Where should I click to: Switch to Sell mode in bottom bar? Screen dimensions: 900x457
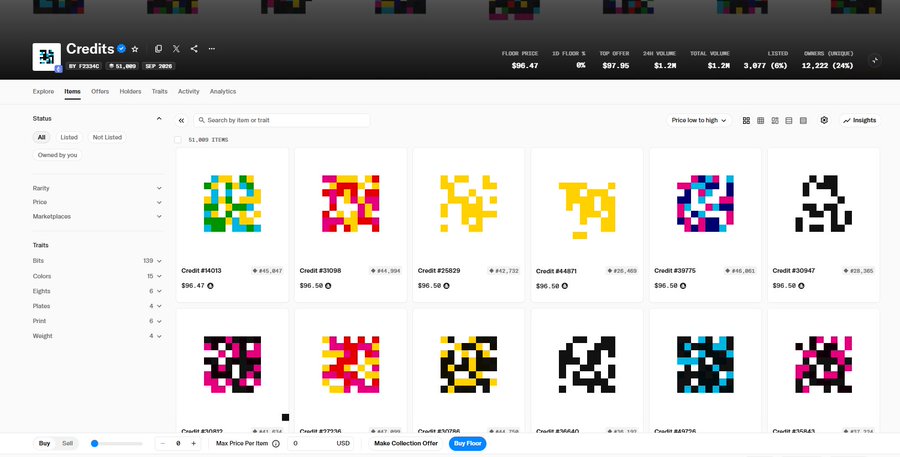pyautogui.click(x=67, y=444)
